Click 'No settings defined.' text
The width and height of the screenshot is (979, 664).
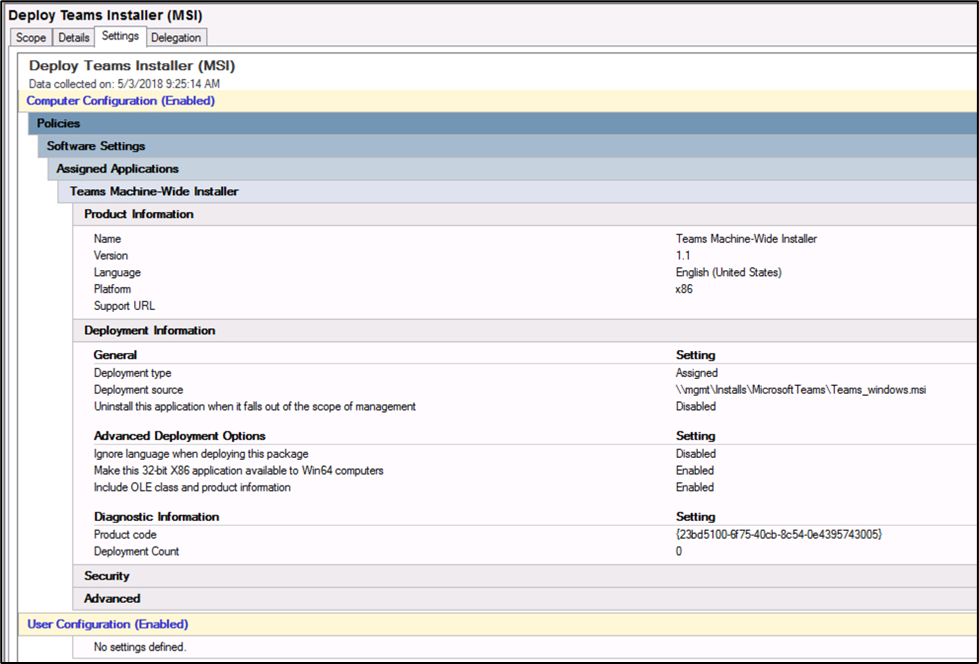click(140, 647)
